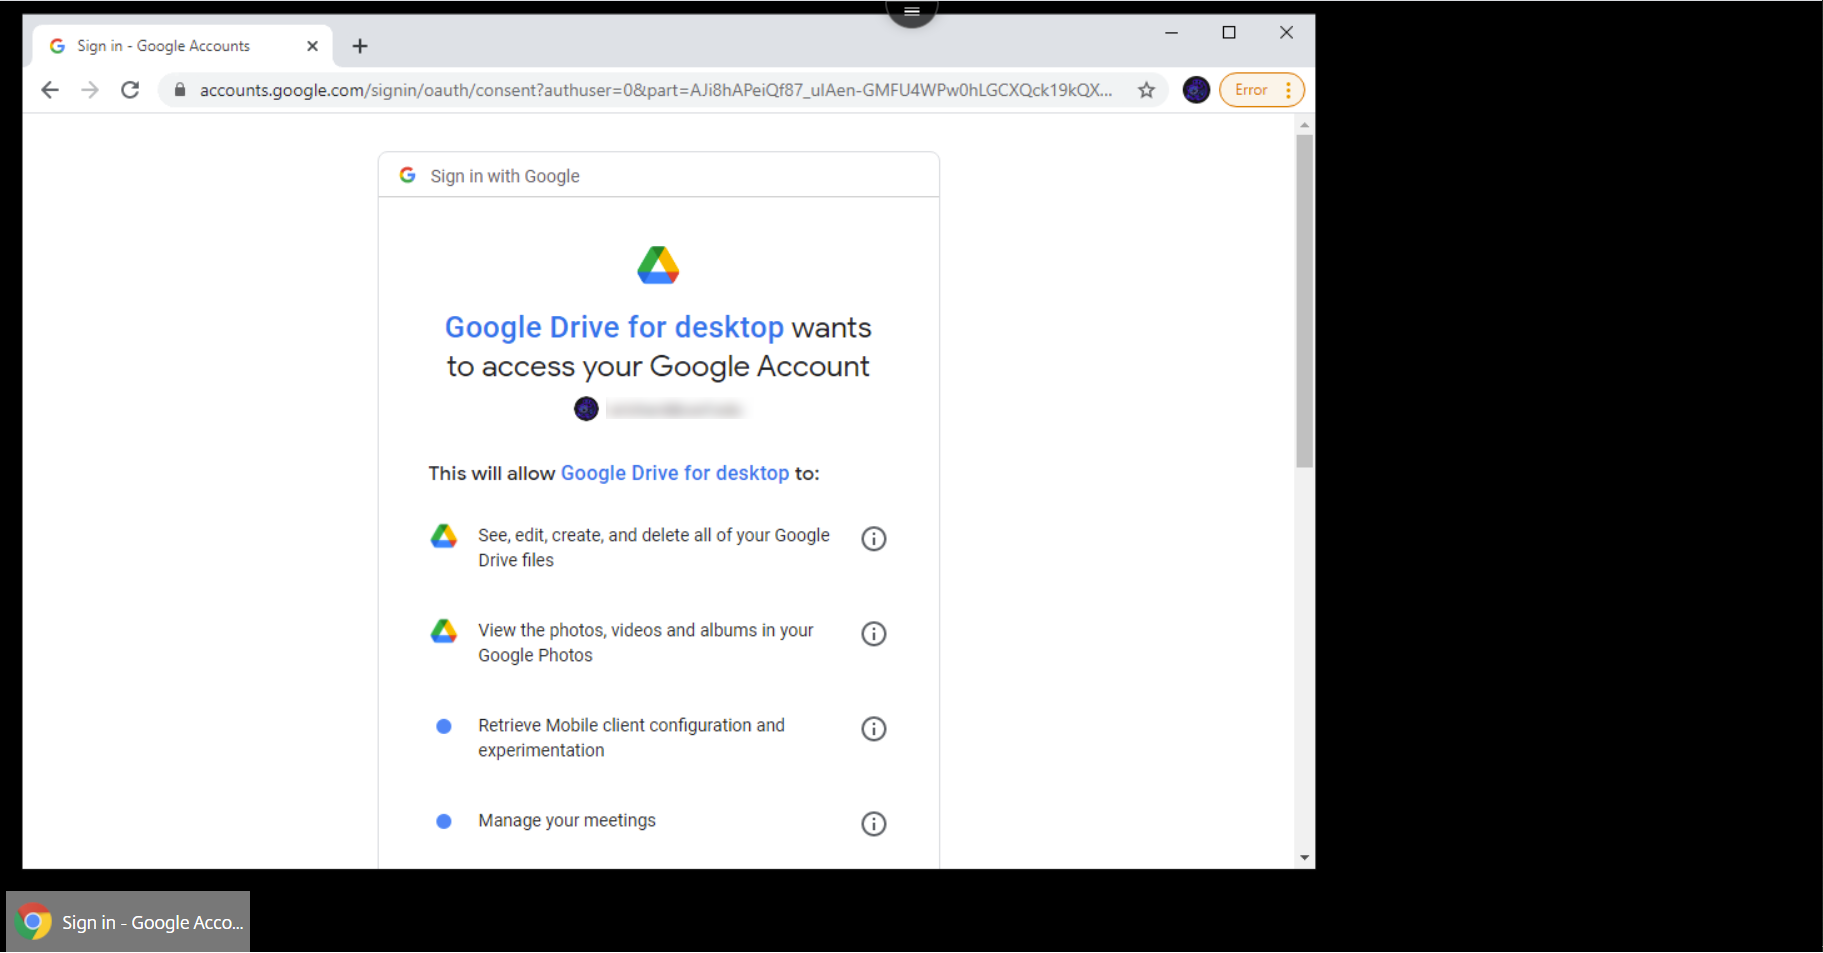Click Chrome taskbar button 'Sign in - Google Acco...'

click(128, 921)
